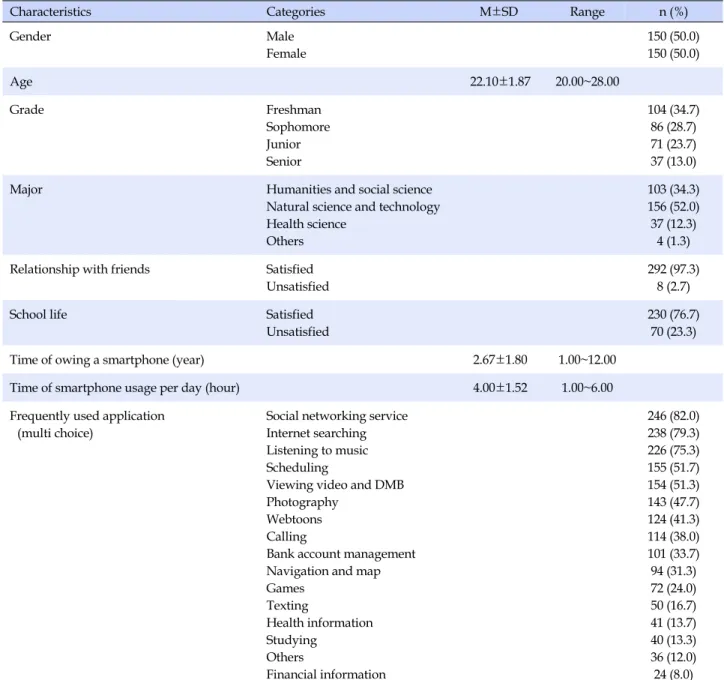Select the 'Female' category cell
Image resolution: width=724 pixels, height=680 pixels.
point(286,54)
